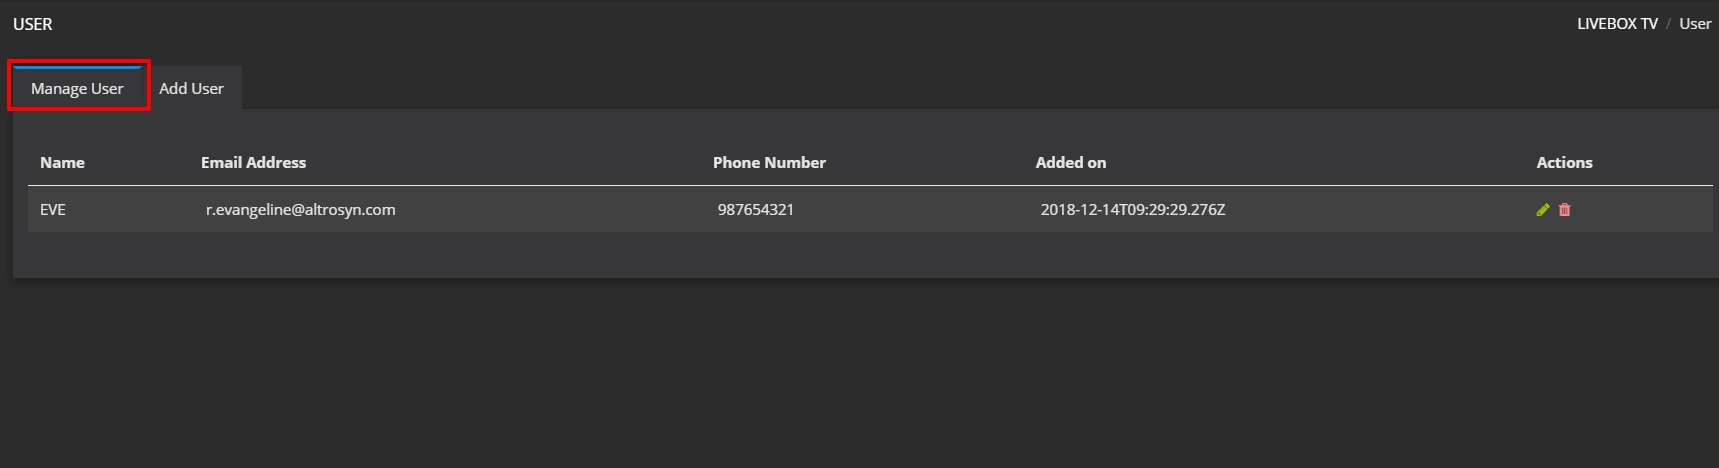Click the slash separator in breadcrumb
Image resolution: width=1719 pixels, height=468 pixels.
click(x=1668, y=24)
